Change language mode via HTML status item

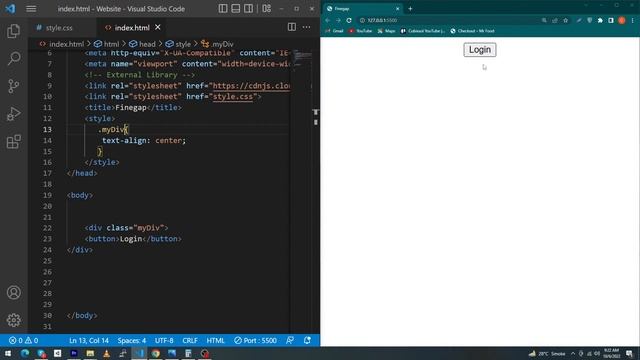coord(216,340)
